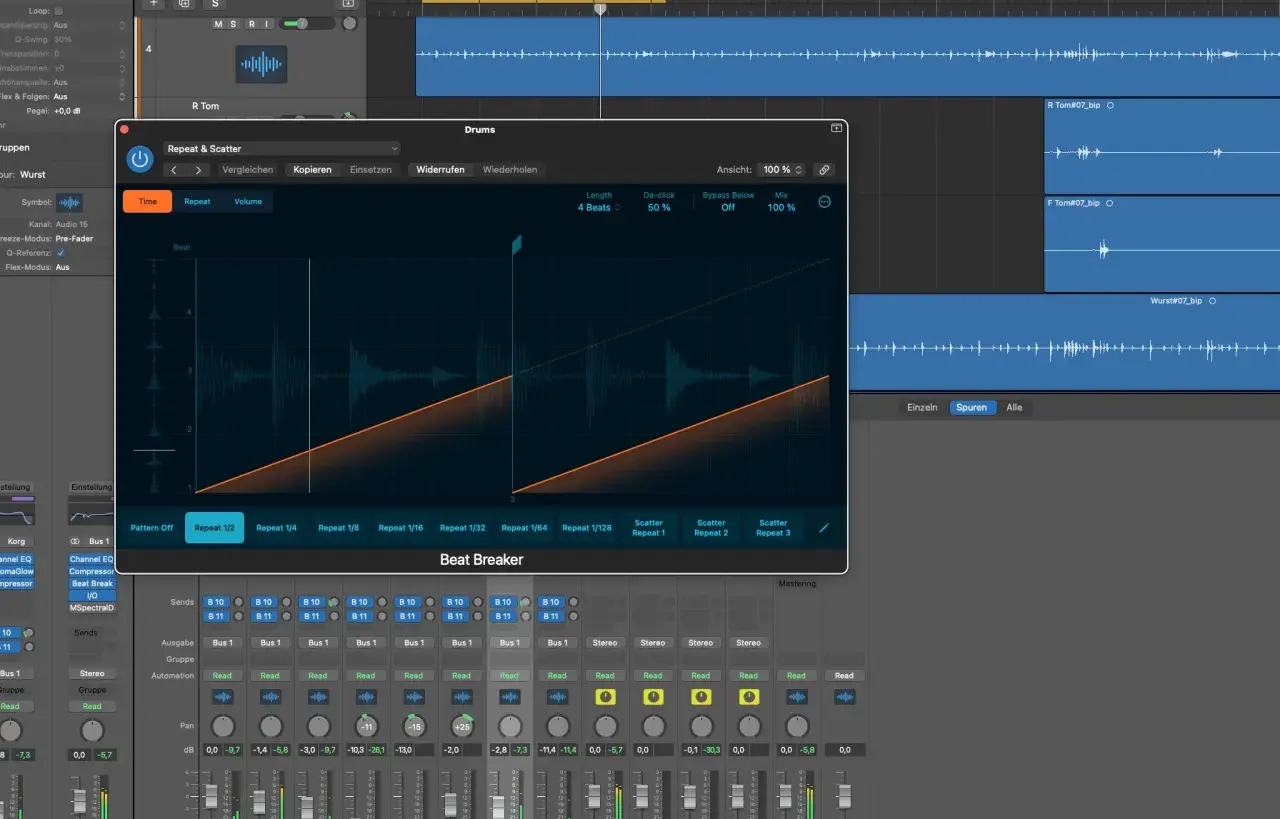Open the Beat Breaker more options ellipsis
Viewport: 1280px width, 819px height.
pos(825,201)
